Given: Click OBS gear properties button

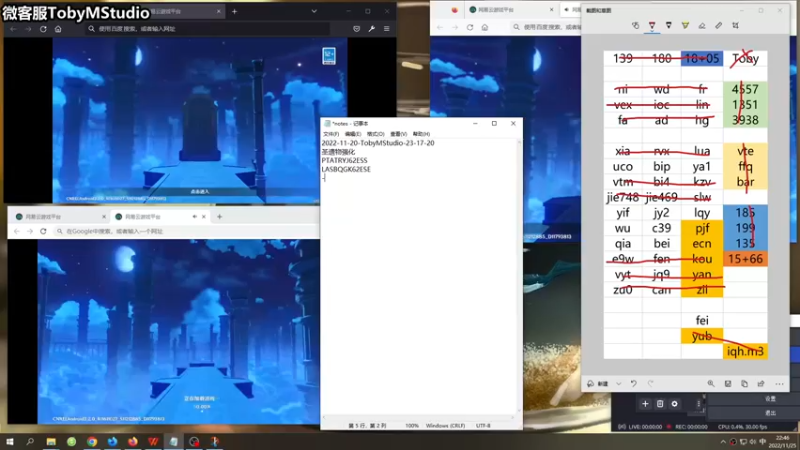Looking at the screenshot, I should (x=674, y=404).
